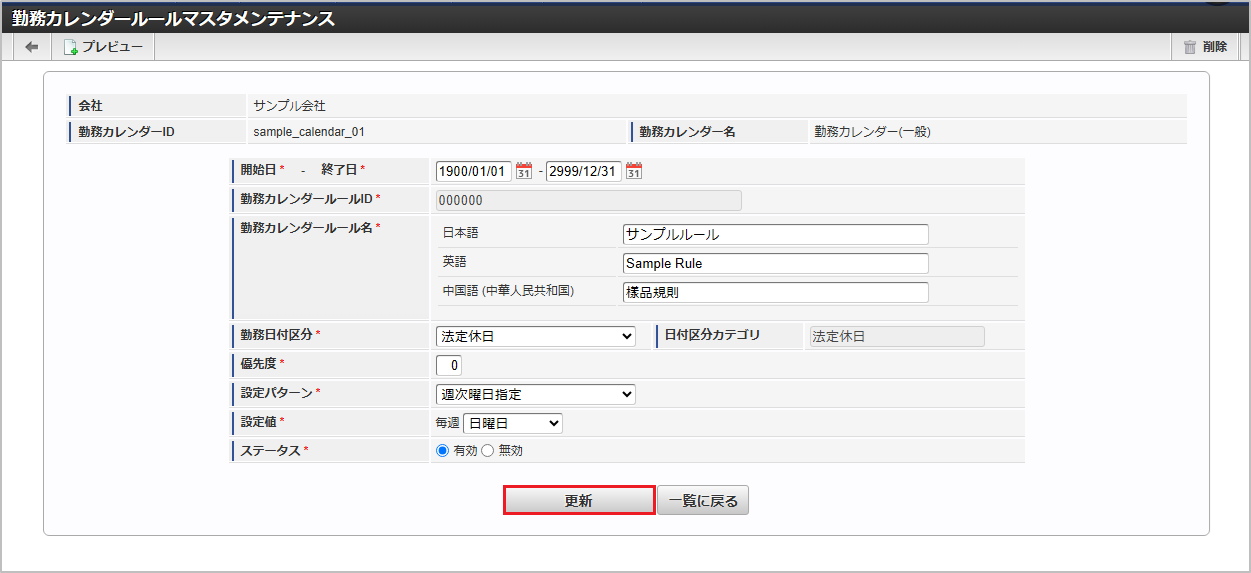Open the end date calendar picker
Viewport: 1251px width, 573px height.
[633, 171]
